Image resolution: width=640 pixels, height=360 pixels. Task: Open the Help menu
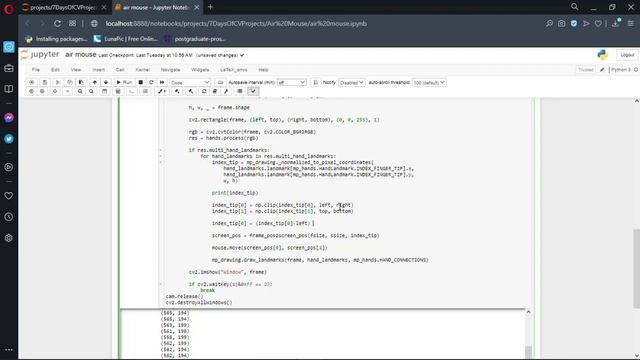point(263,70)
